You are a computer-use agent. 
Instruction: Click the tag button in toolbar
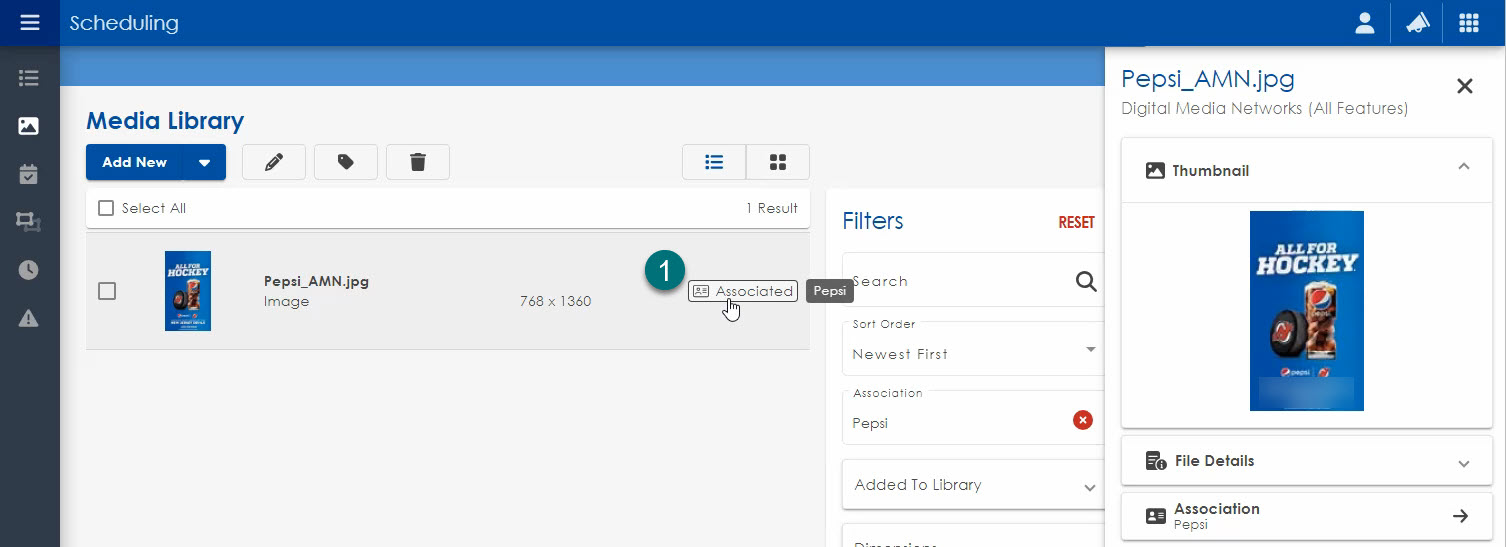coord(345,162)
